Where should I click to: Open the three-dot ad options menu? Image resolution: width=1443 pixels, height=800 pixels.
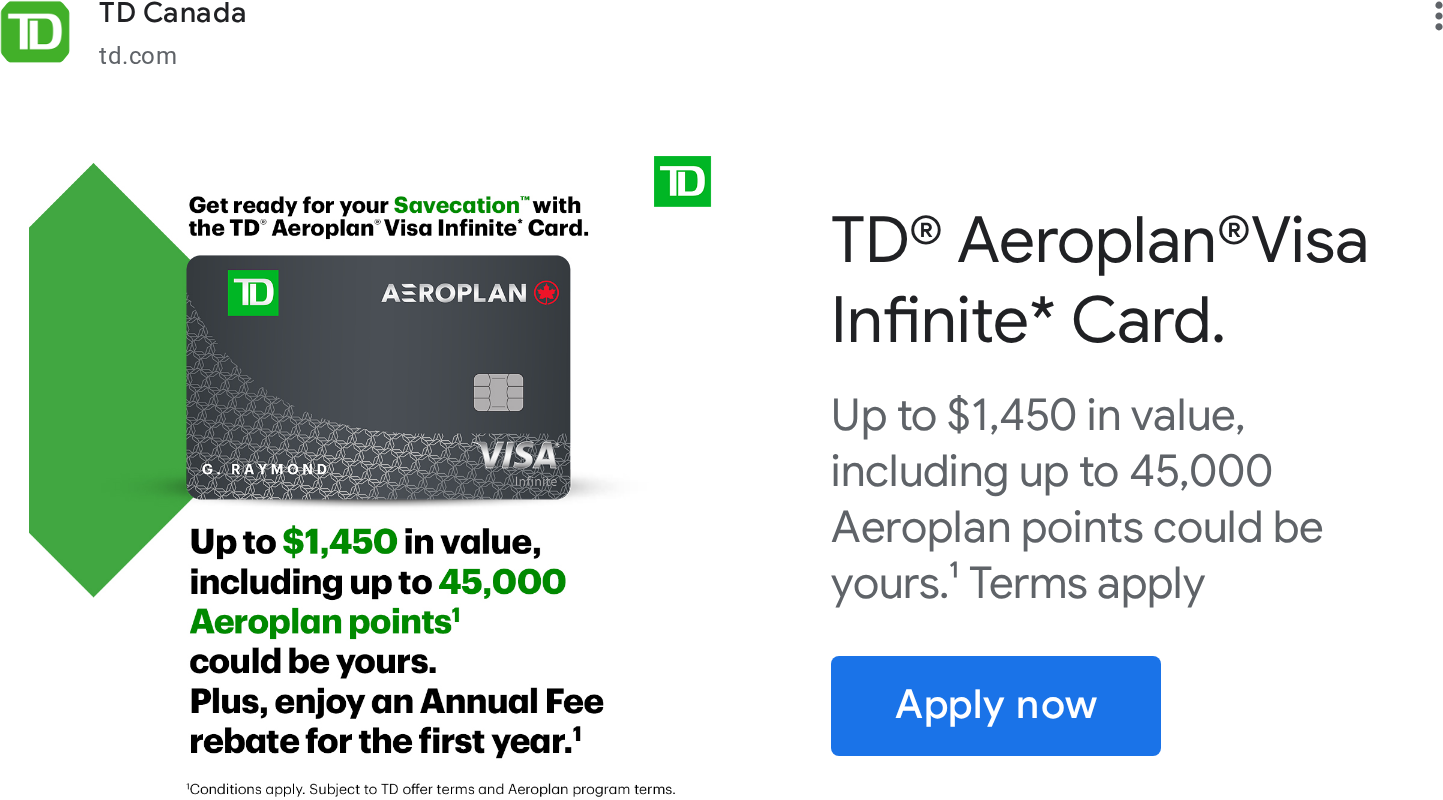coord(1438,15)
